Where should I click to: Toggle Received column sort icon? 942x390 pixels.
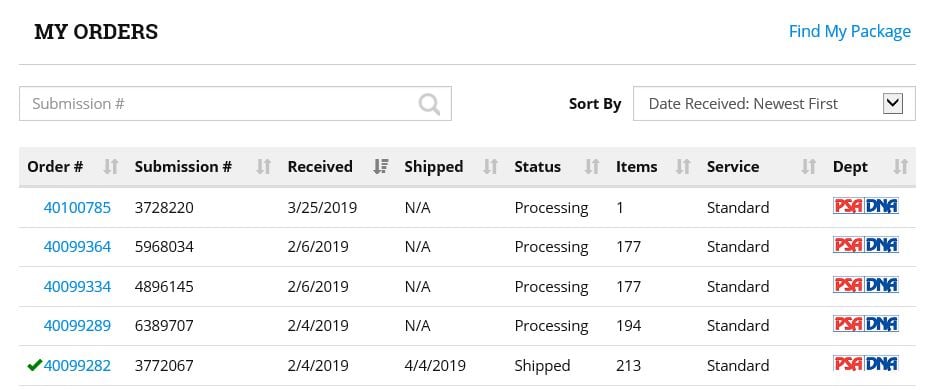point(381,166)
